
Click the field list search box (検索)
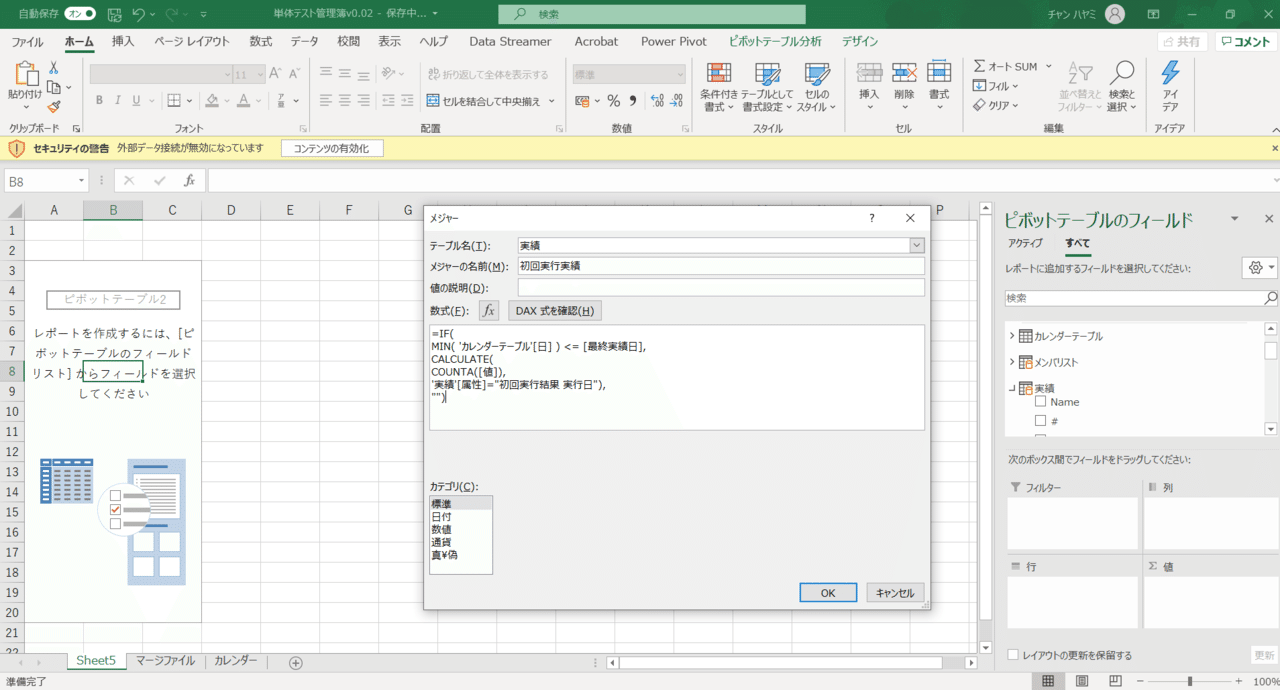tap(1141, 298)
